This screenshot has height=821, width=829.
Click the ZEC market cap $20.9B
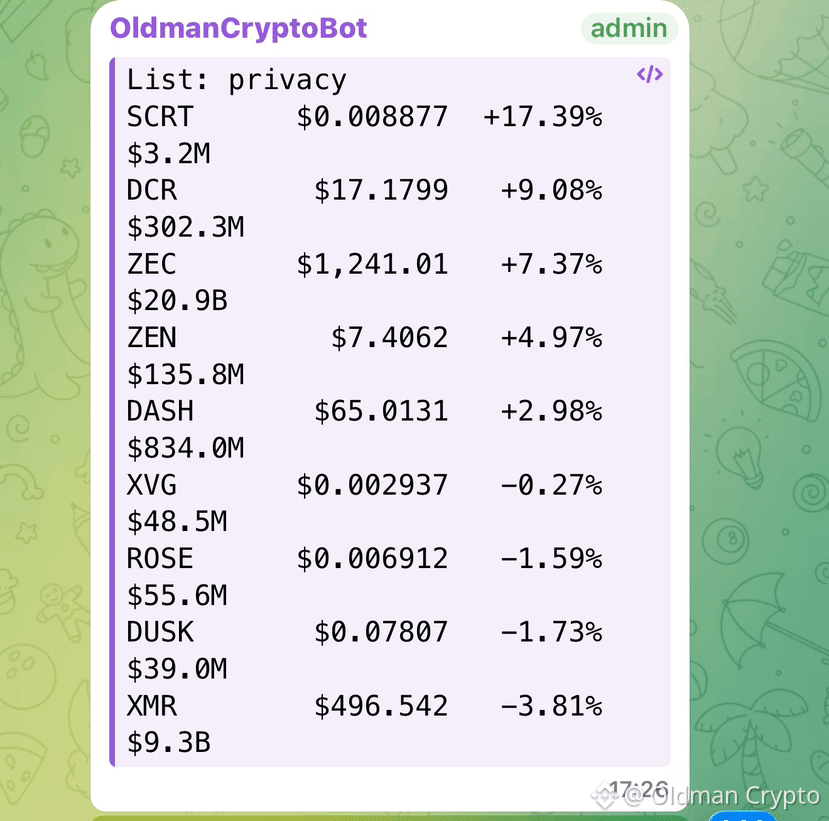coord(177,301)
